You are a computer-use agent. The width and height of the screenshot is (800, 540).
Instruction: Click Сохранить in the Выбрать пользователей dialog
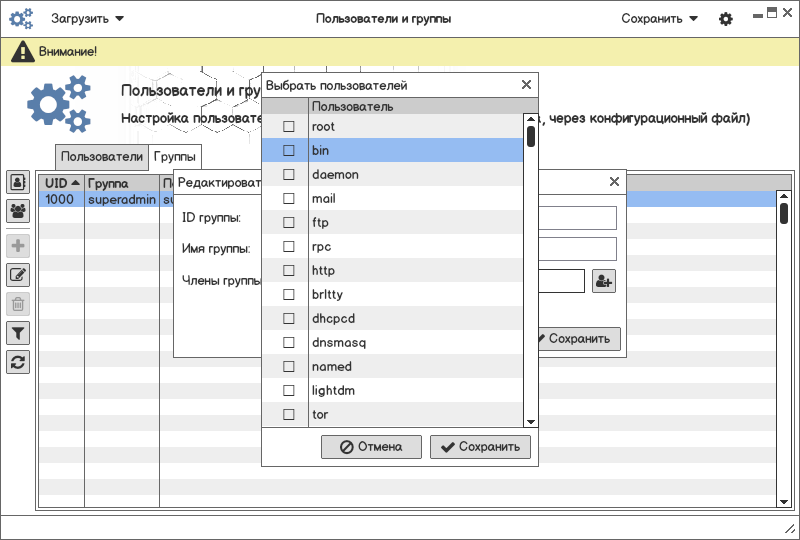coord(480,447)
